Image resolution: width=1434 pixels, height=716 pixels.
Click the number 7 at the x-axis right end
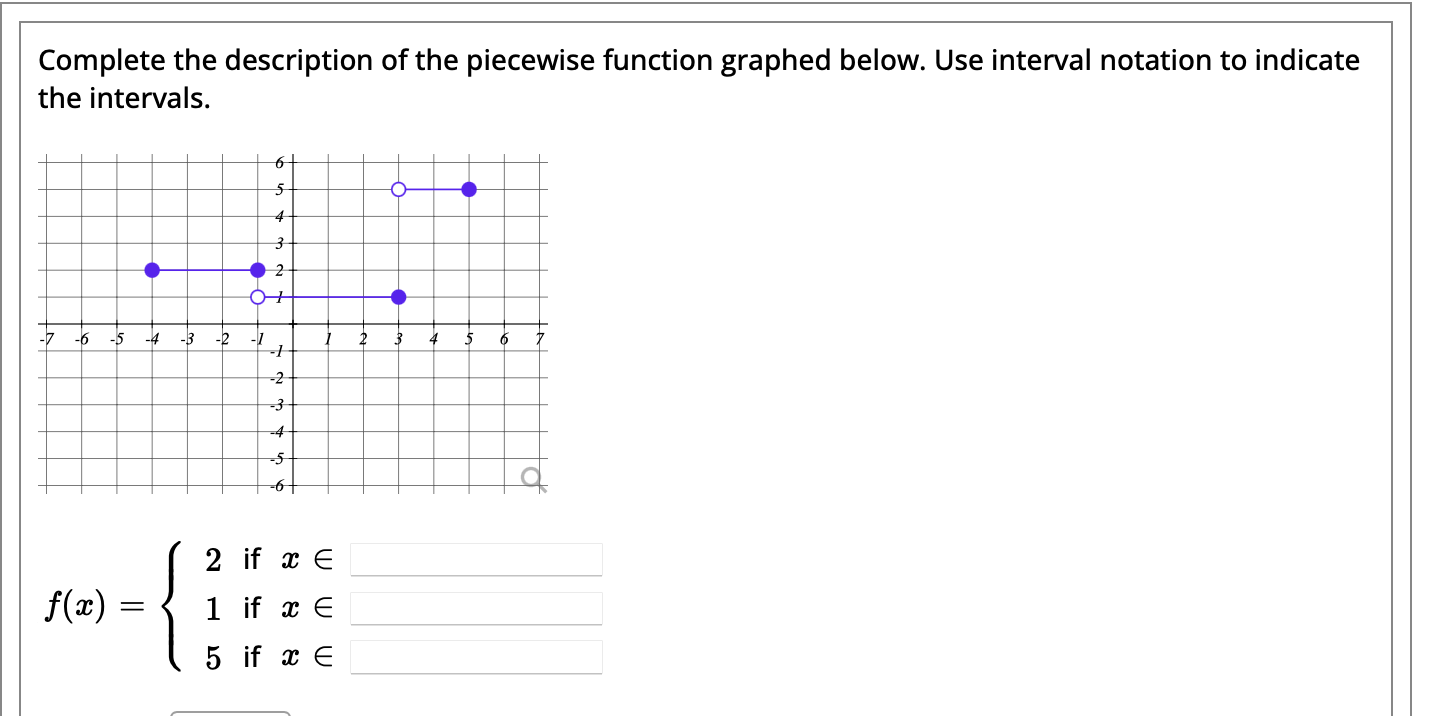tap(539, 337)
